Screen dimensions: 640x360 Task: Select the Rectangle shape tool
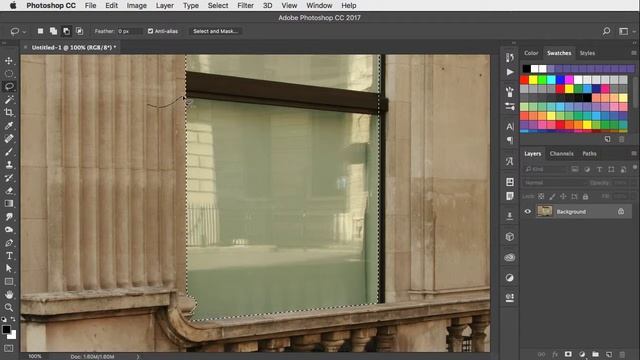tap(9, 282)
